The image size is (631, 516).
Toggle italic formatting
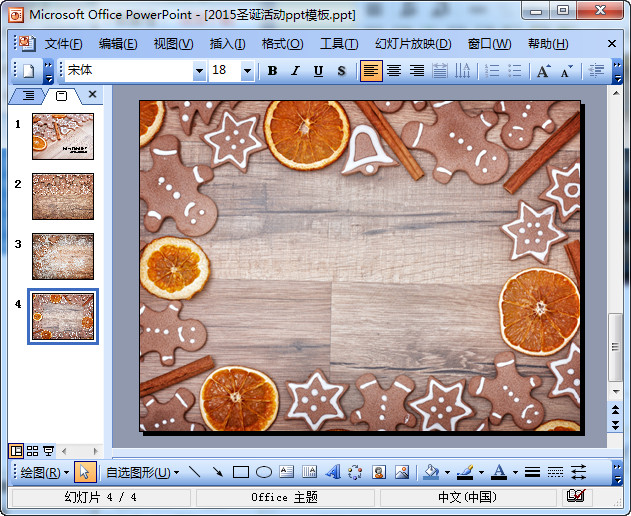tap(295, 71)
